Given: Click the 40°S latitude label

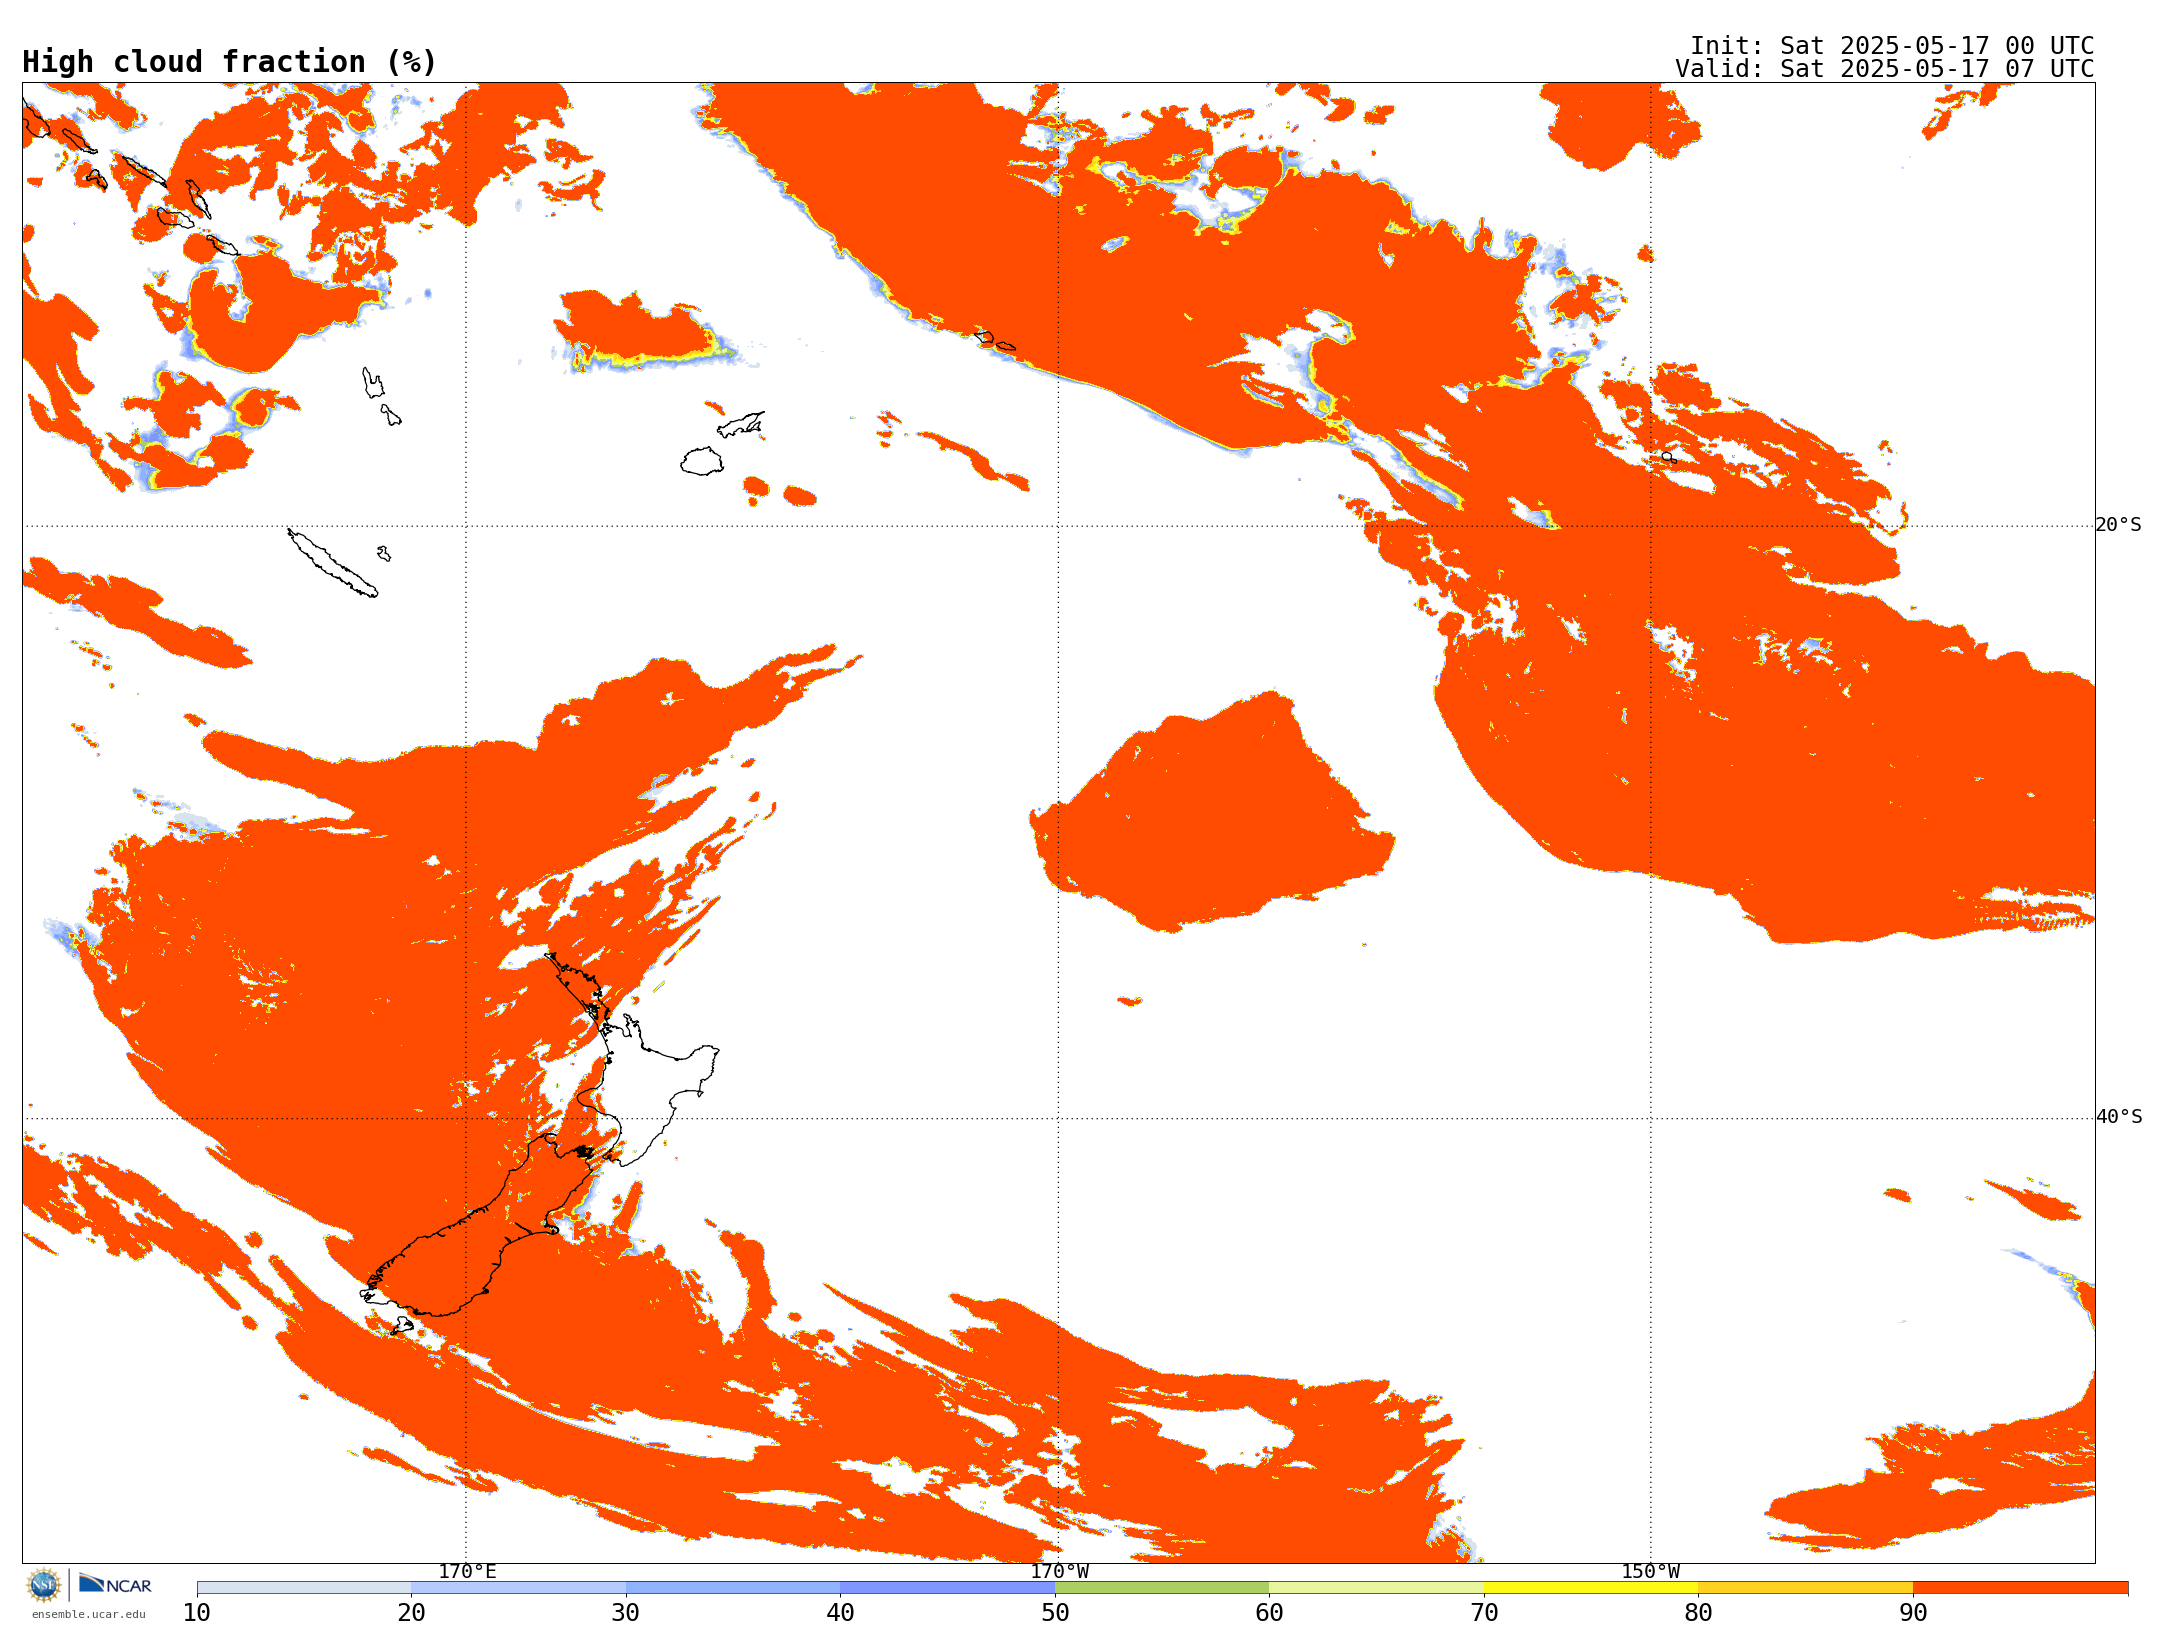Looking at the screenshot, I should [x=2119, y=1117].
